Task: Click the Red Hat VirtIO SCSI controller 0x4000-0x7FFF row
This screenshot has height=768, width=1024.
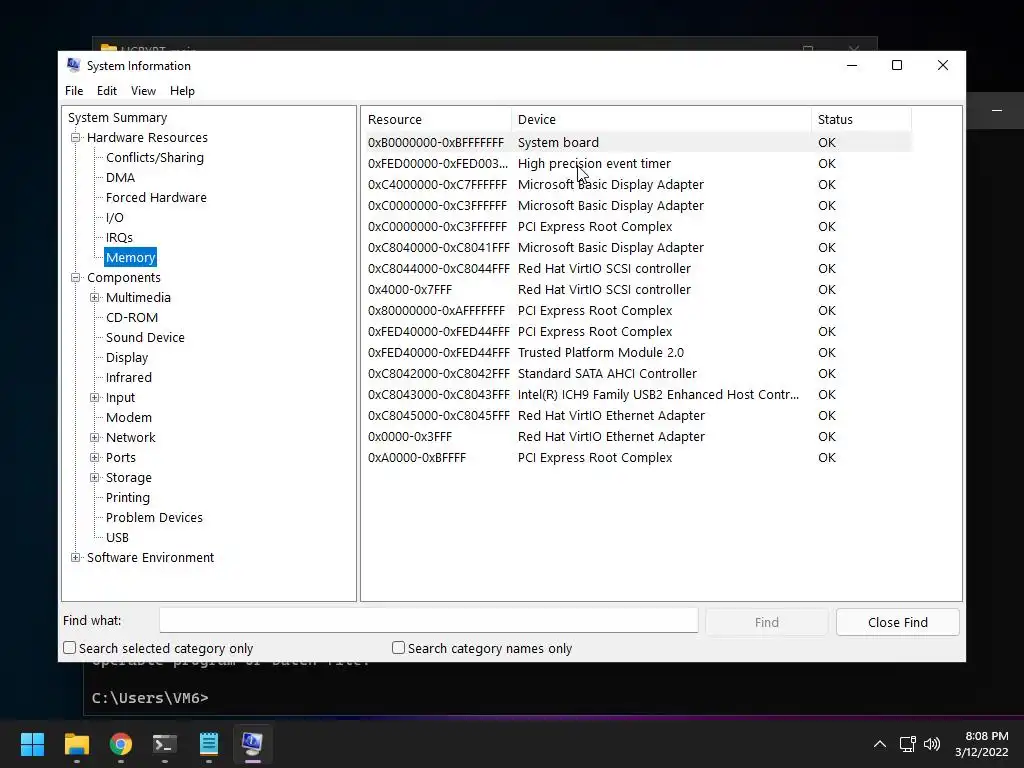Action: [x=637, y=289]
